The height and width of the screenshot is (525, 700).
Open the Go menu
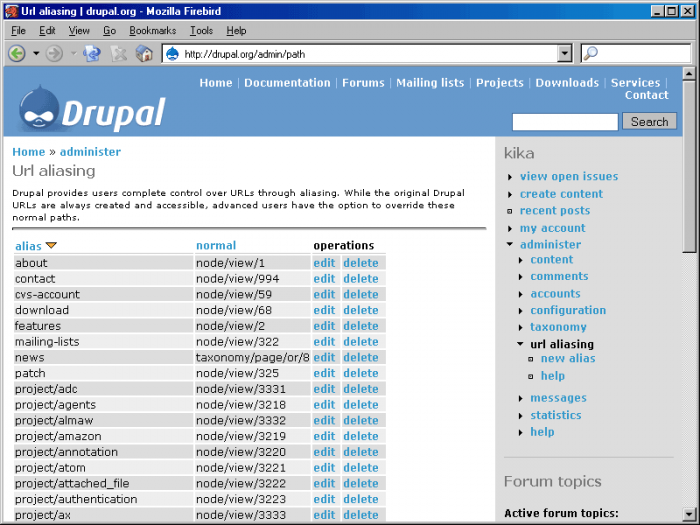[x=109, y=31]
